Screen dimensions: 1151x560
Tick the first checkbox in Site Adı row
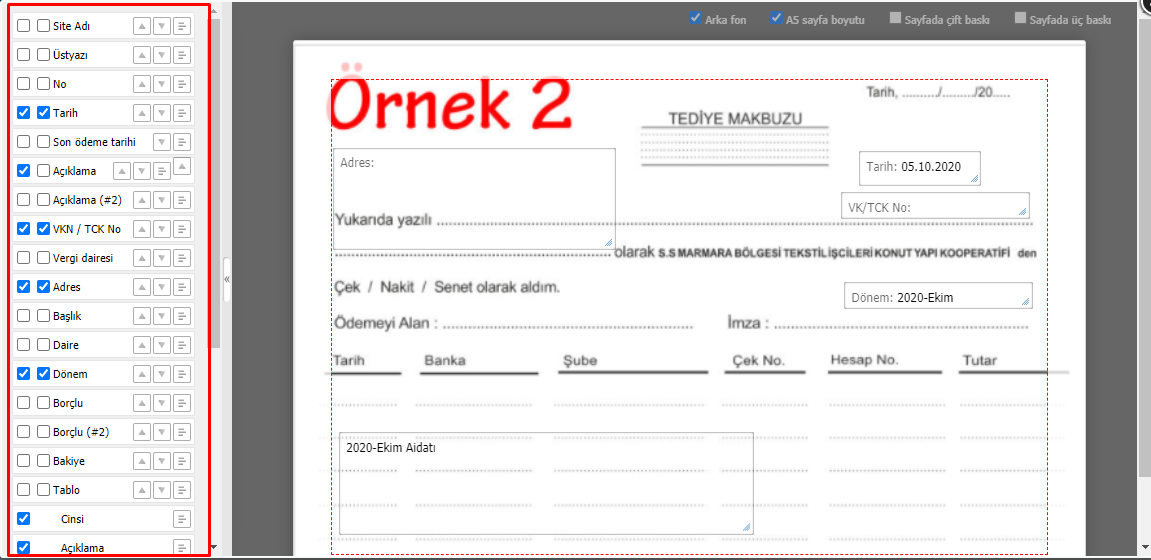click(23, 26)
